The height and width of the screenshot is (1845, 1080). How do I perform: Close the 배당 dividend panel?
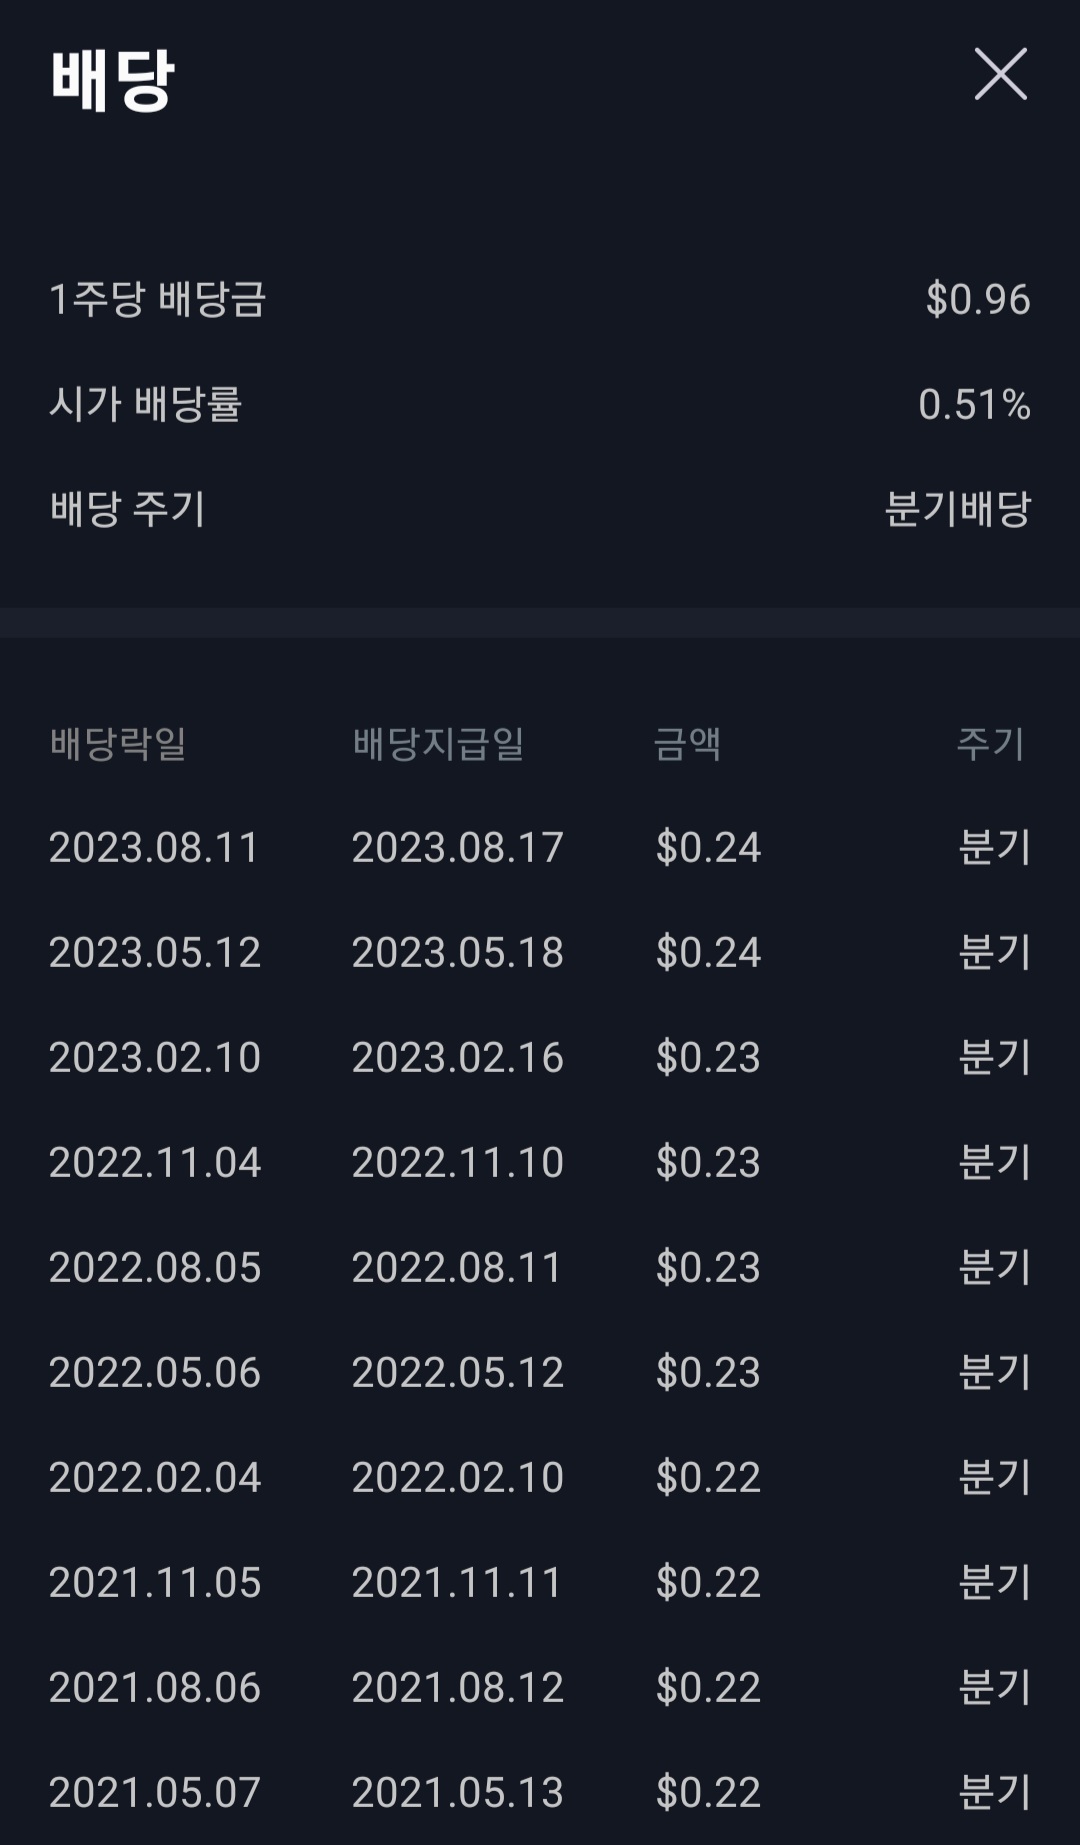coord(1001,74)
